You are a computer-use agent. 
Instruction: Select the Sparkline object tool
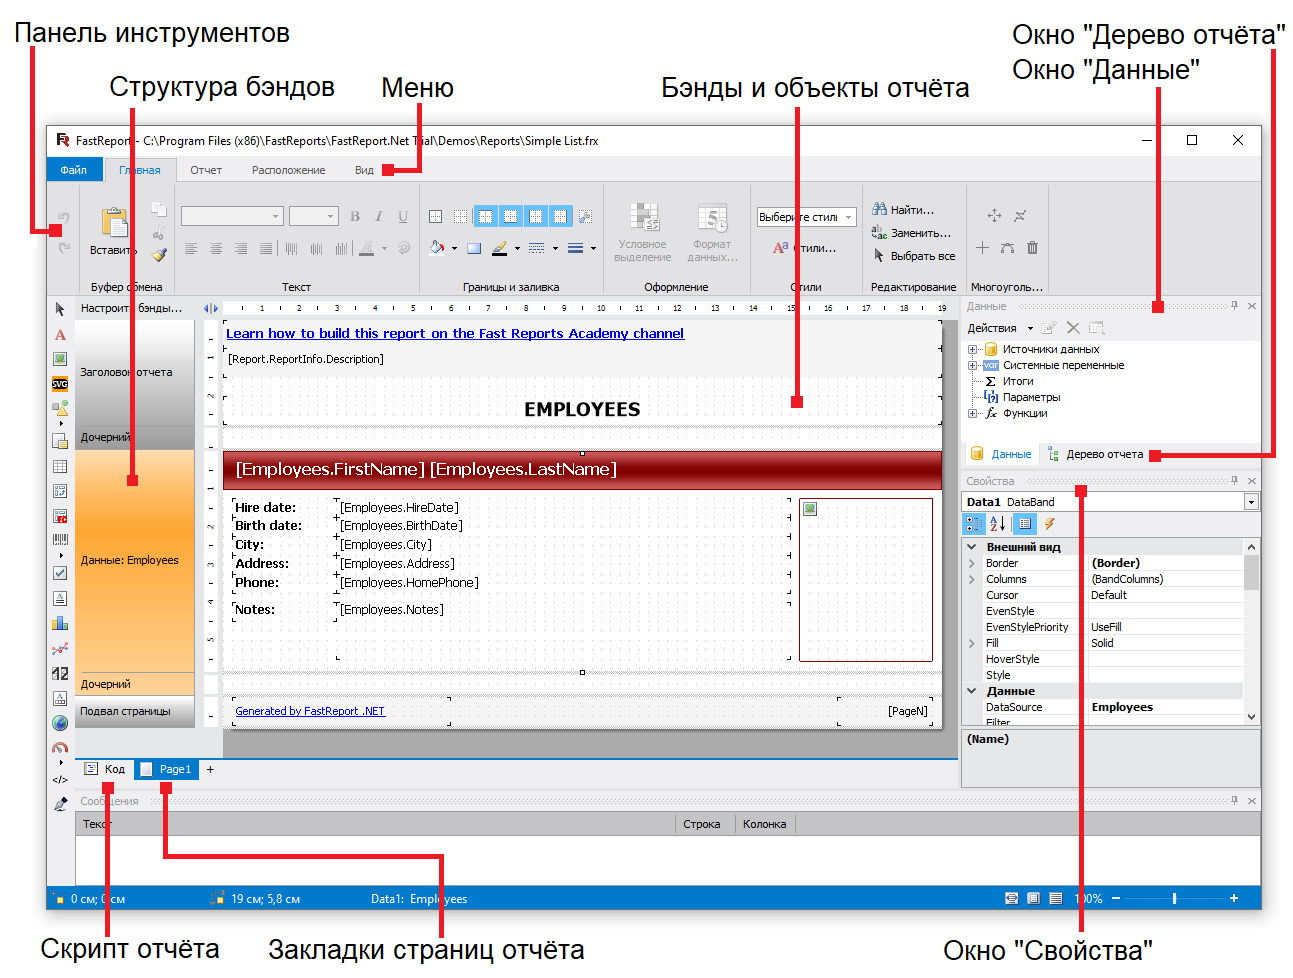60,649
